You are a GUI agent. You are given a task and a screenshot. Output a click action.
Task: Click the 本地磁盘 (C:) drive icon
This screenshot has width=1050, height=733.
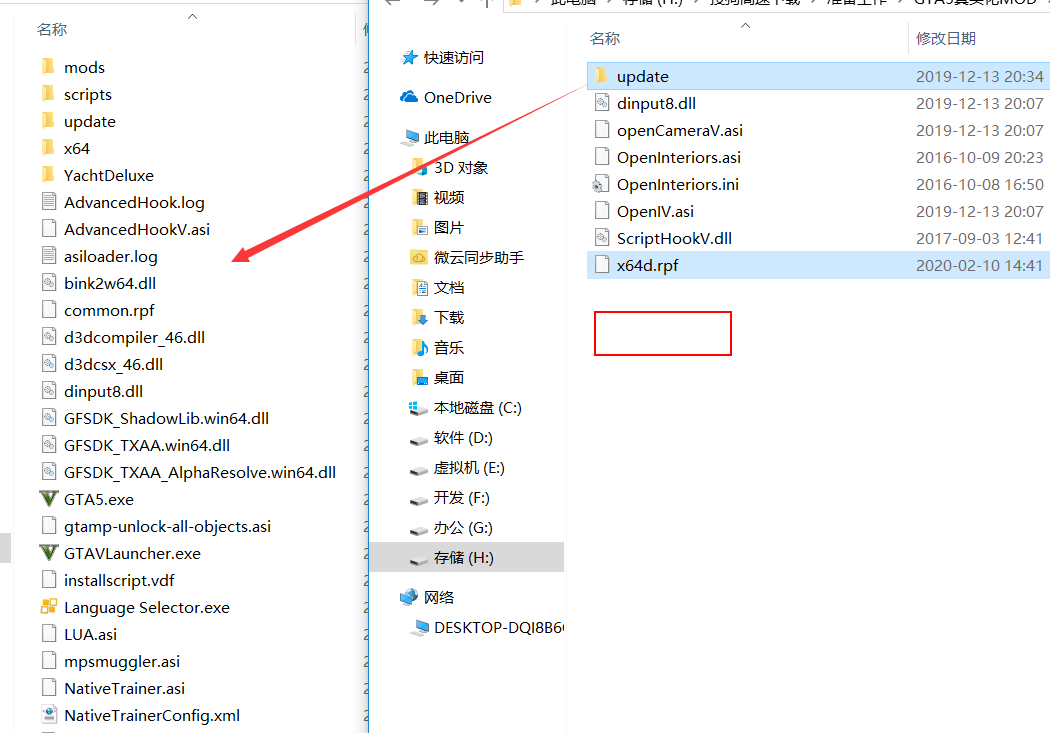pyautogui.click(x=419, y=408)
